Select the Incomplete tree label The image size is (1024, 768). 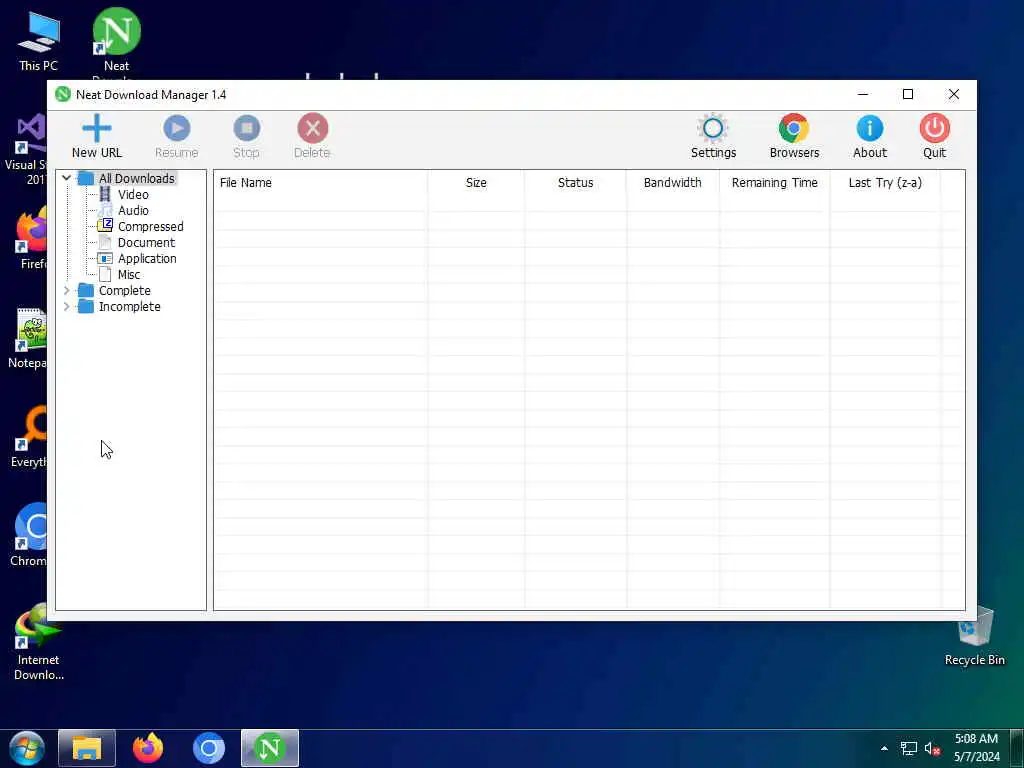pyautogui.click(x=129, y=306)
